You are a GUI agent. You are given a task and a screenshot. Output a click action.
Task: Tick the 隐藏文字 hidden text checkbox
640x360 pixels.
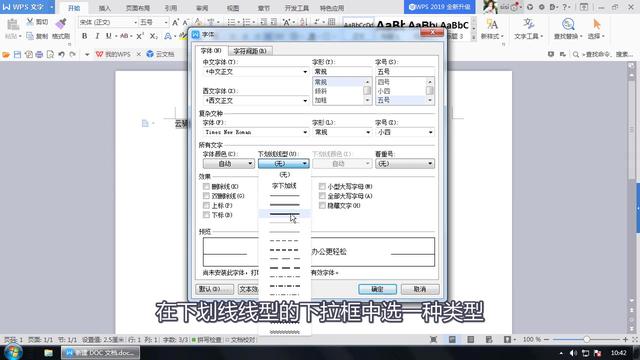322,205
